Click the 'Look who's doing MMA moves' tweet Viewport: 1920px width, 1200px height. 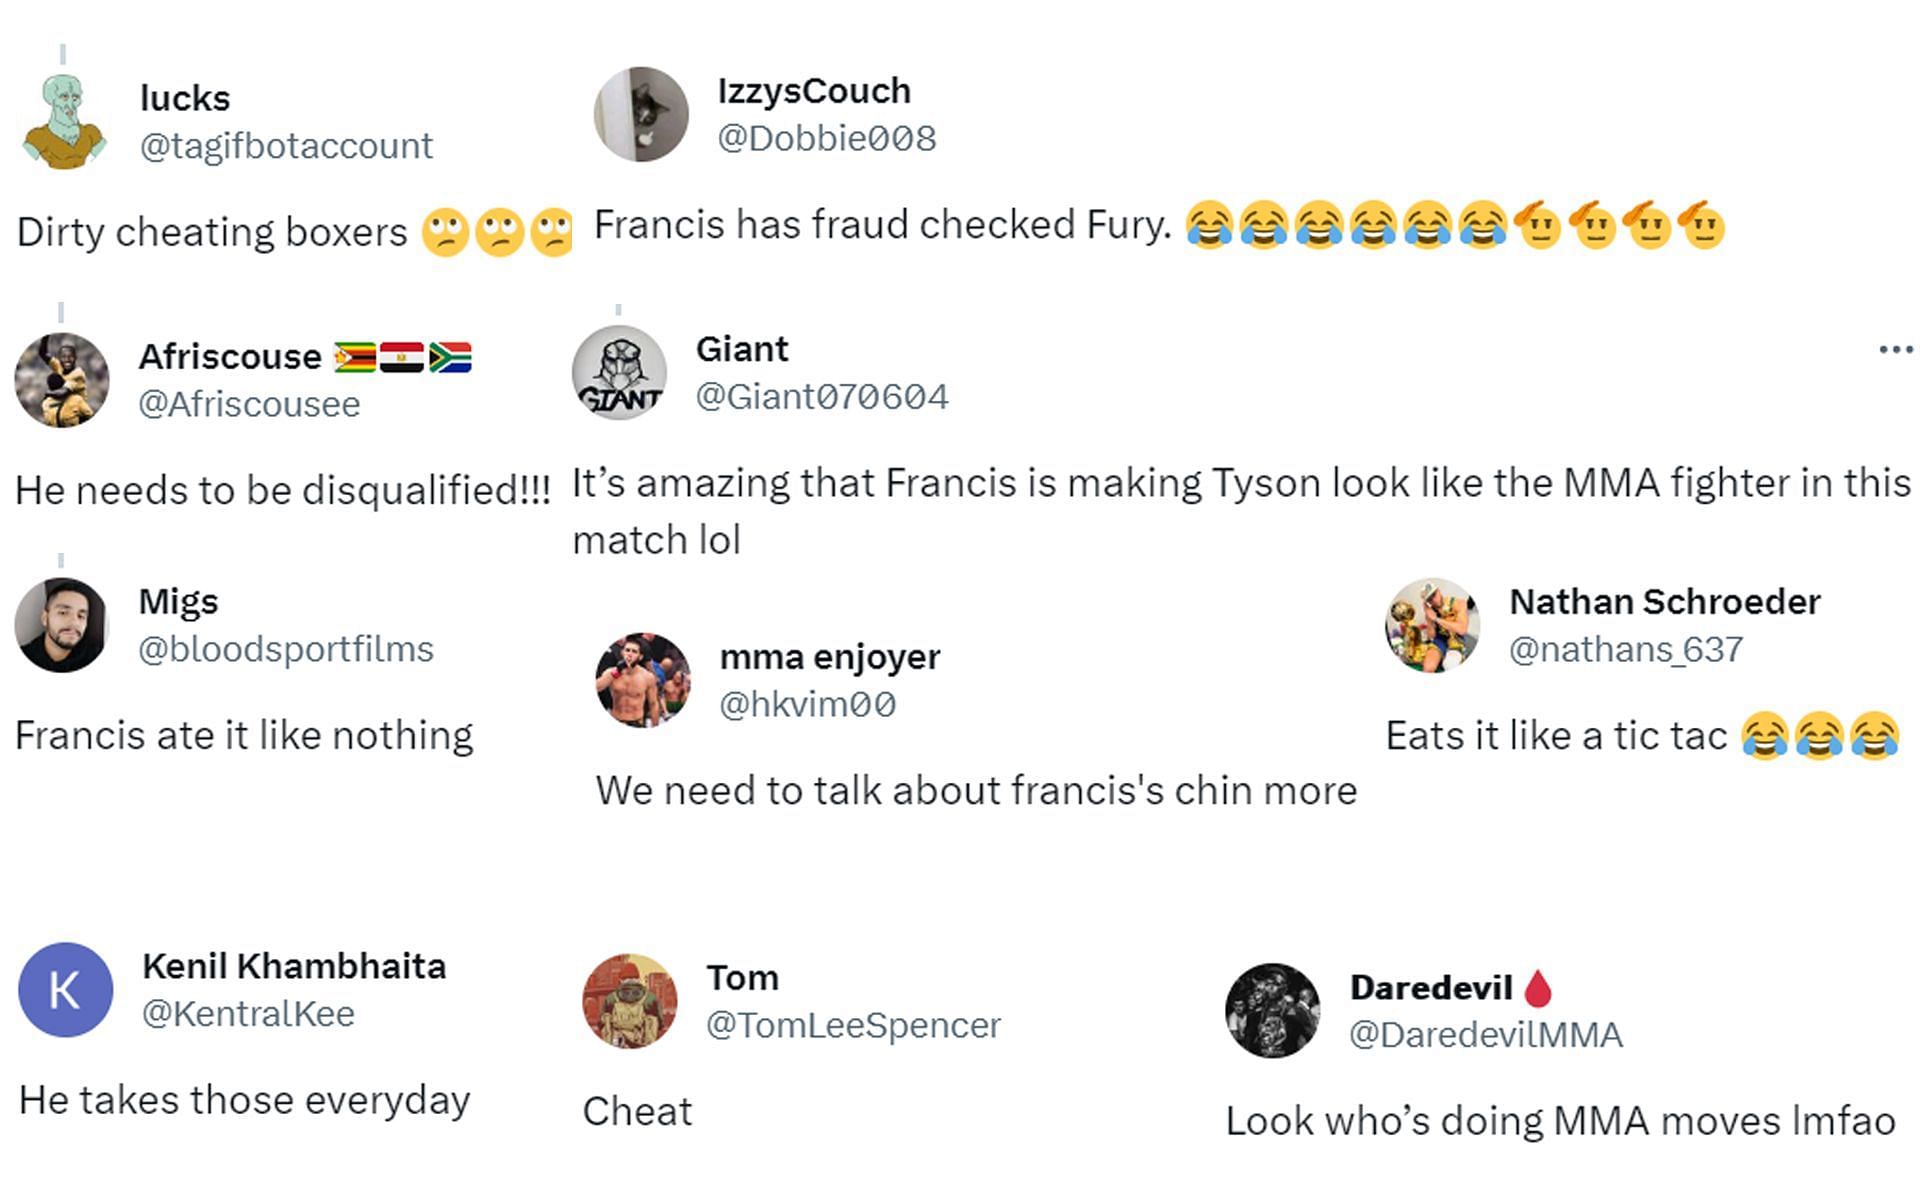pyautogui.click(x=1560, y=1121)
